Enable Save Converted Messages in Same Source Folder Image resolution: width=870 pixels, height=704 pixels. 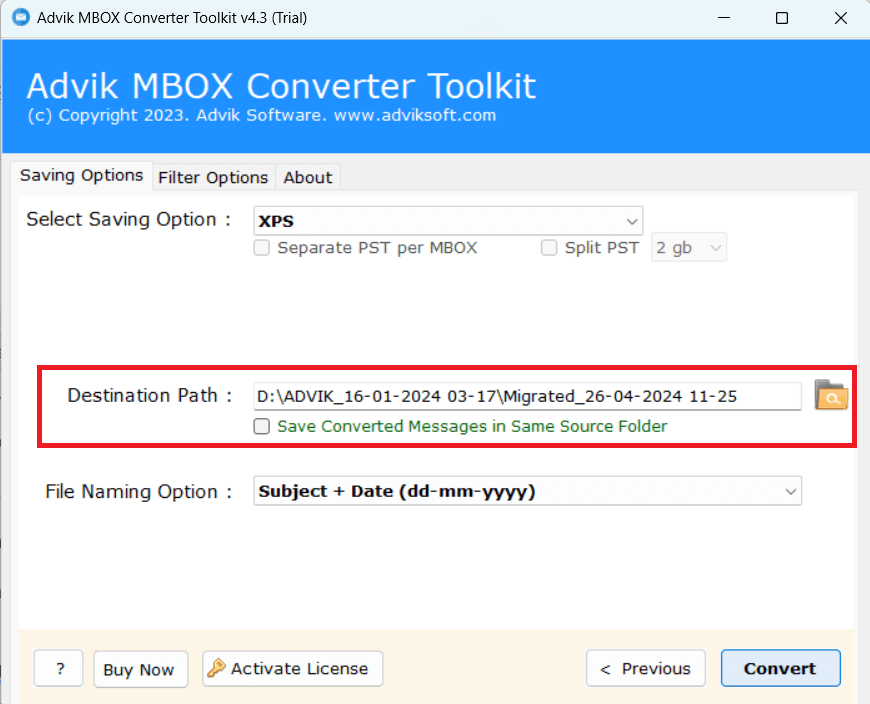(x=262, y=426)
